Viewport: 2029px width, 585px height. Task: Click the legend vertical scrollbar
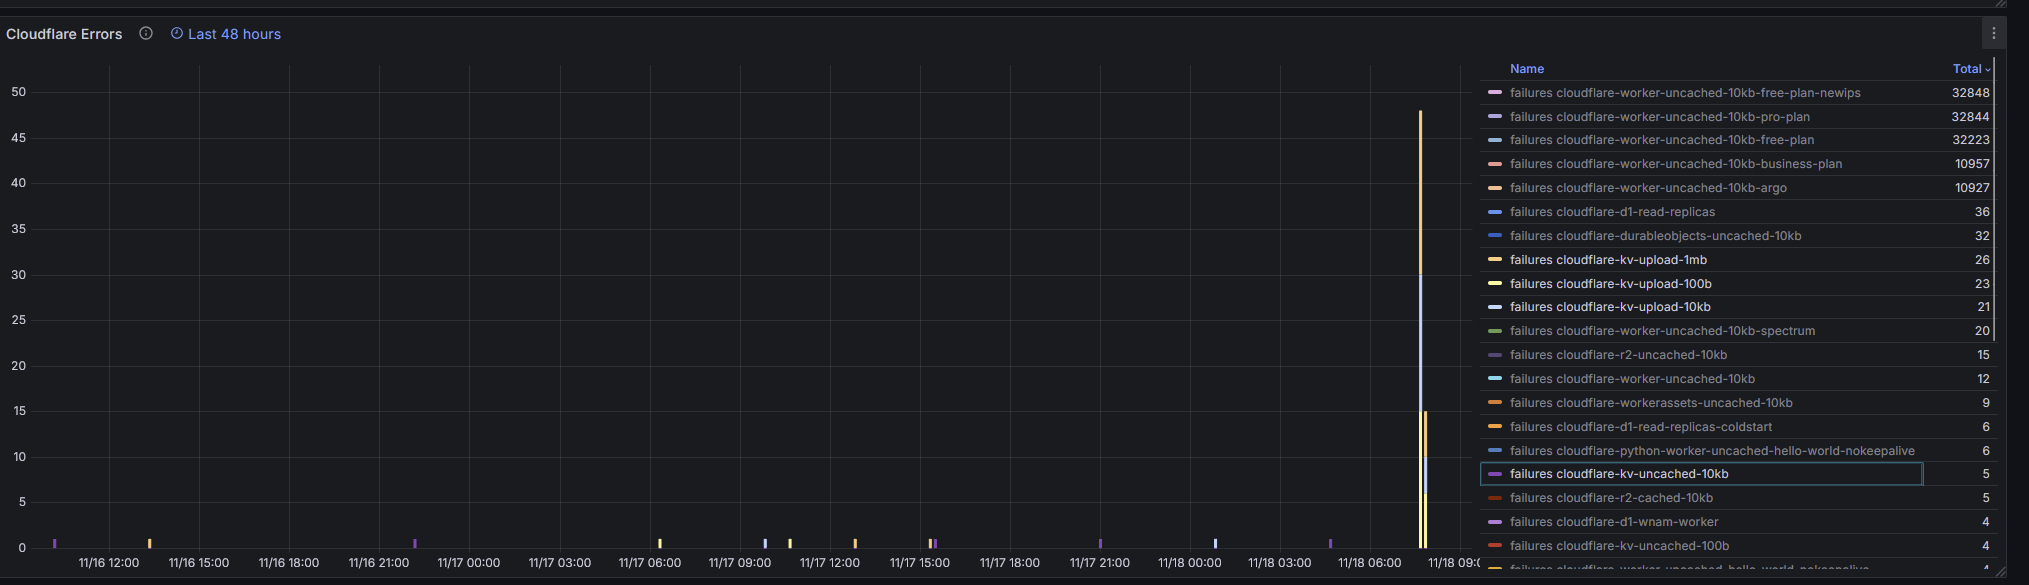coord(1993,200)
